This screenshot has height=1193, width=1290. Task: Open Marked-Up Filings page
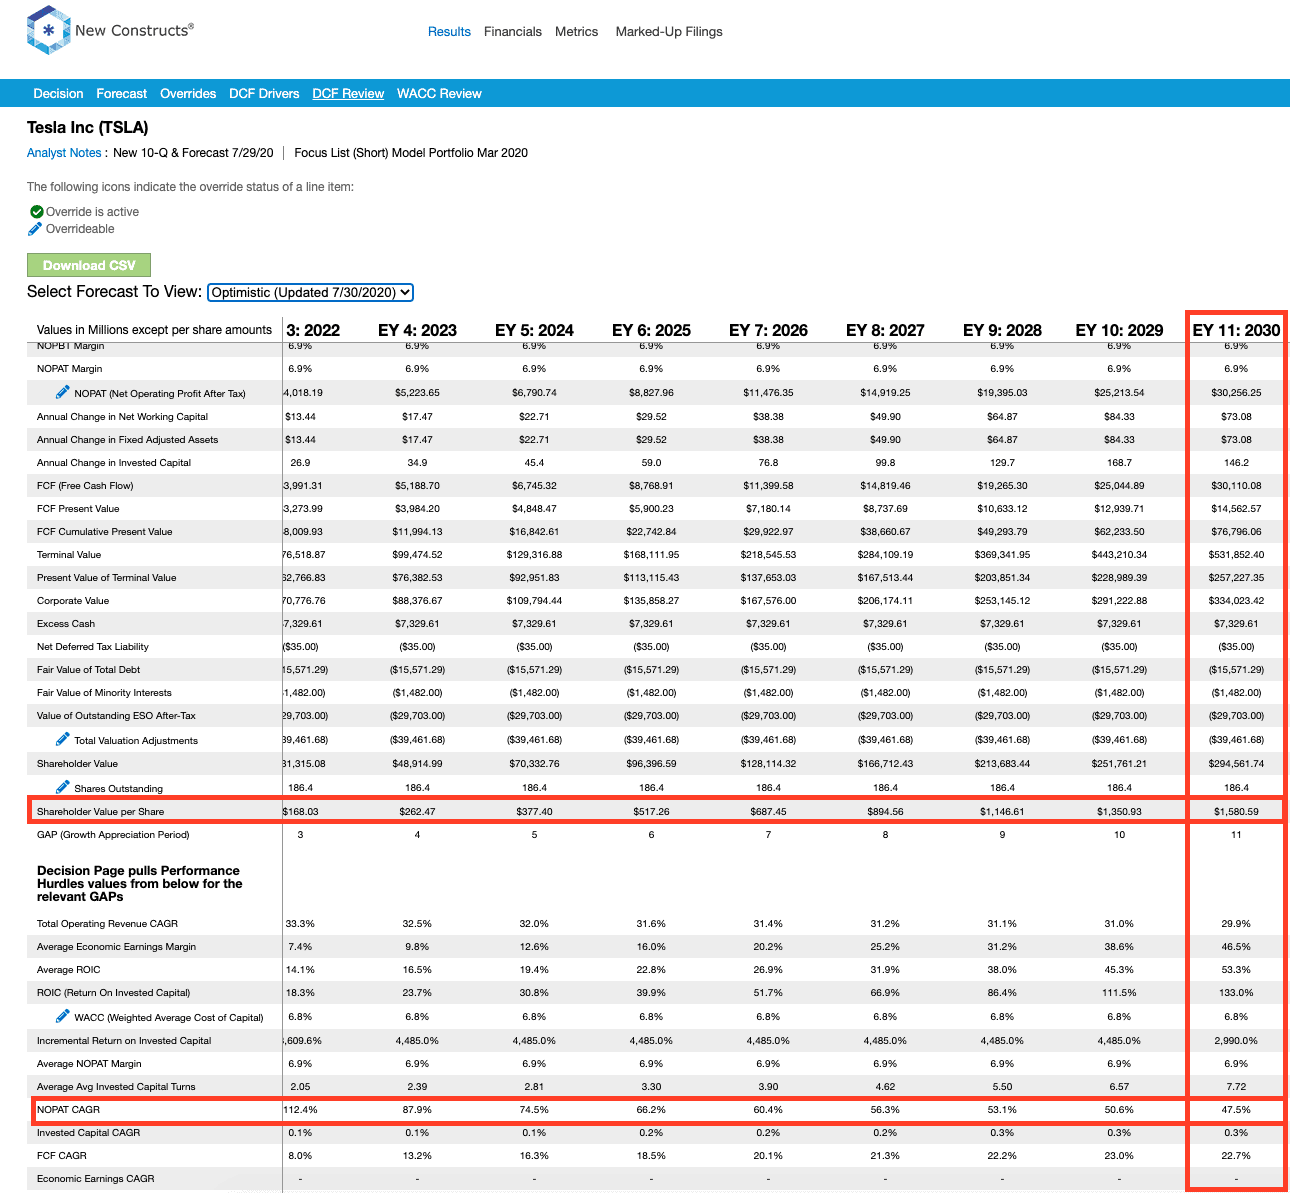tap(669, 32)
